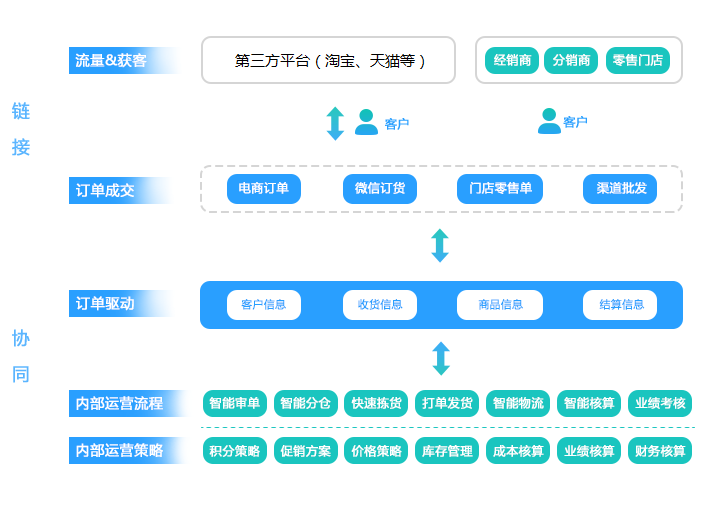Viewport: 708px width, 508px height.
Task: Click the 客户信息 box
Action: 264,305
